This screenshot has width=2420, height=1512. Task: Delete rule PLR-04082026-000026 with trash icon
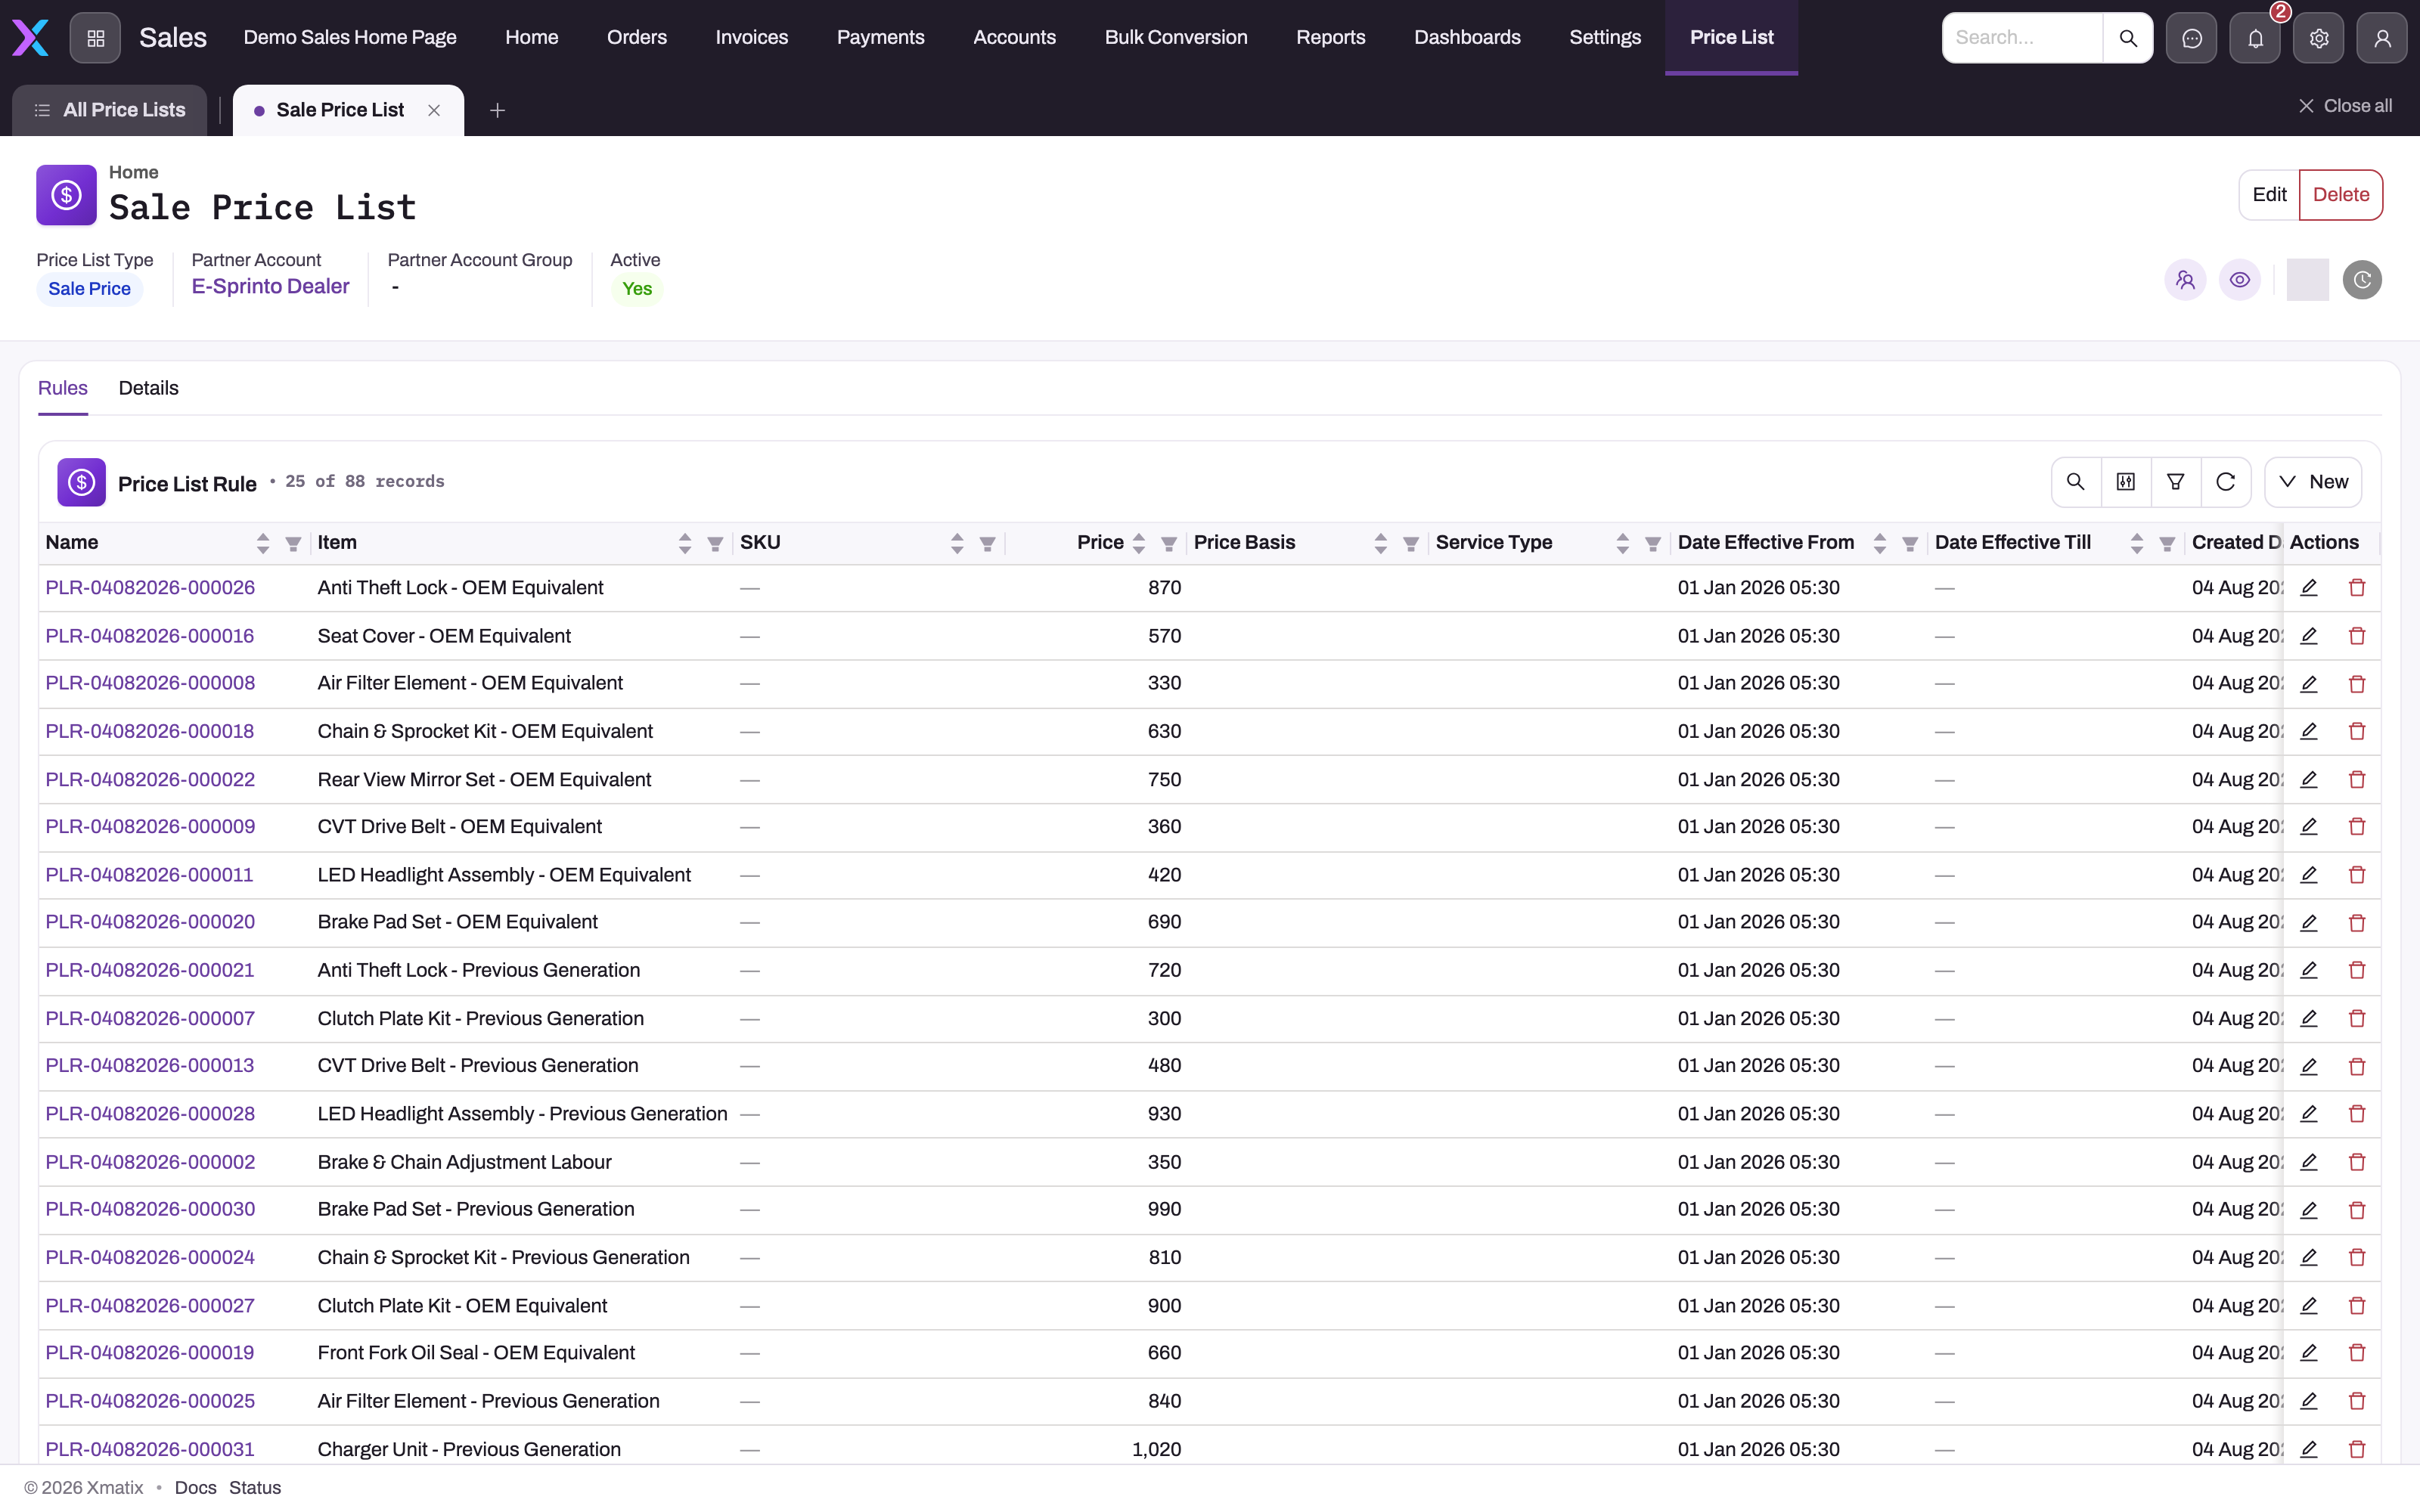click(2357, 588)
